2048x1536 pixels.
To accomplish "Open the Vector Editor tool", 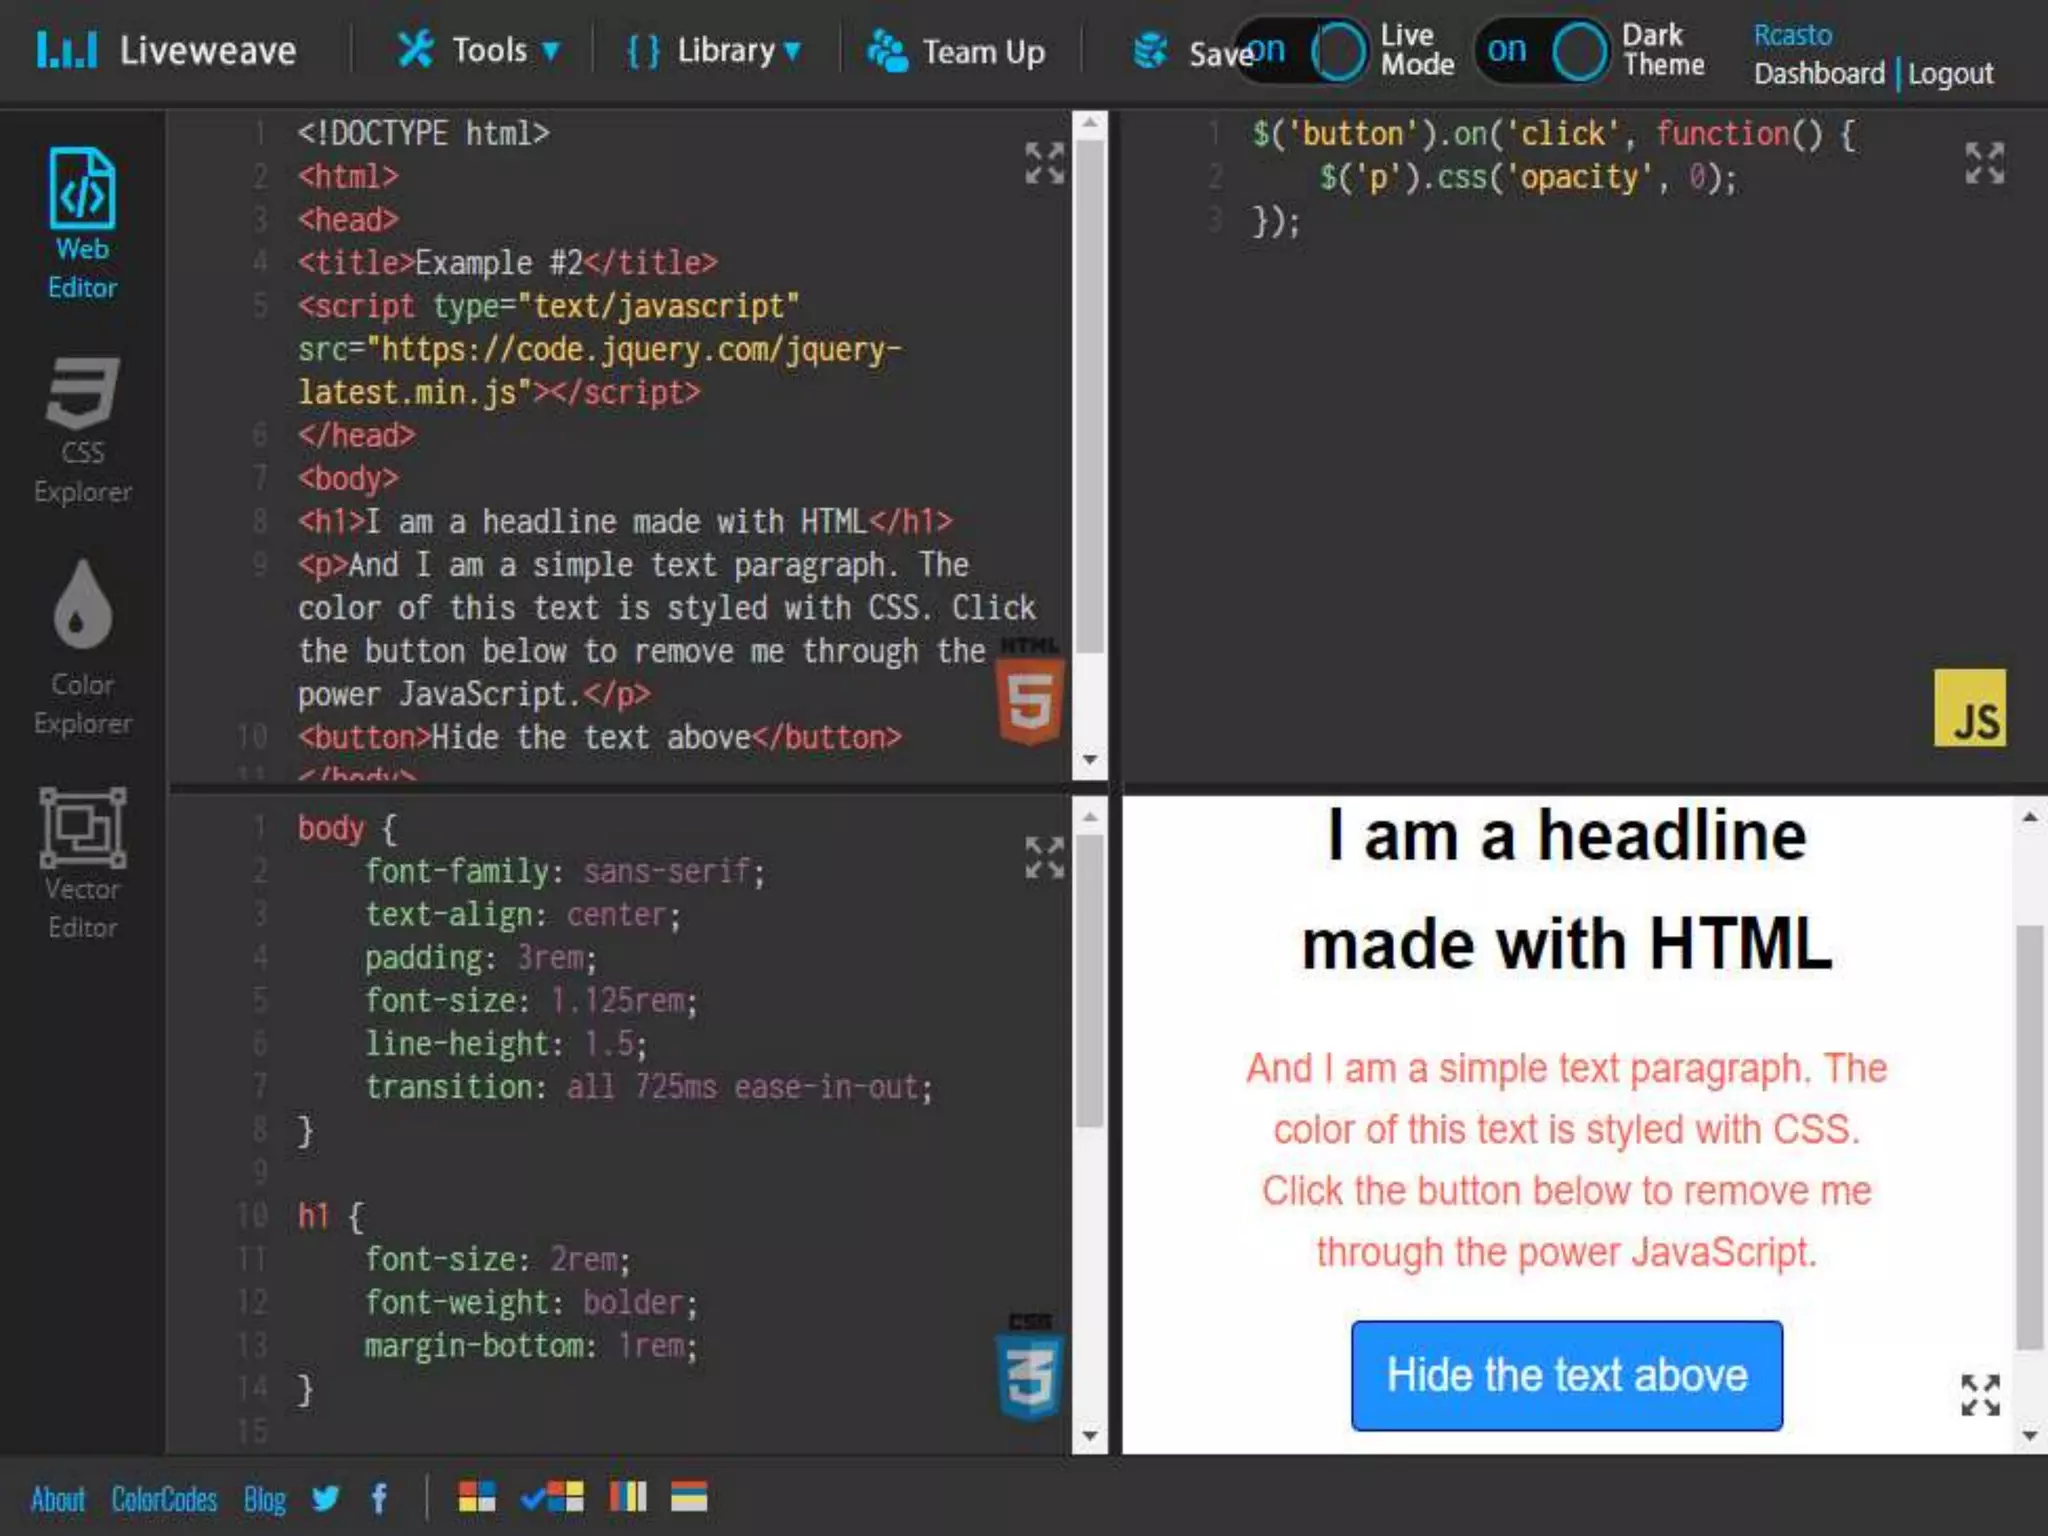I will point(82,863).
